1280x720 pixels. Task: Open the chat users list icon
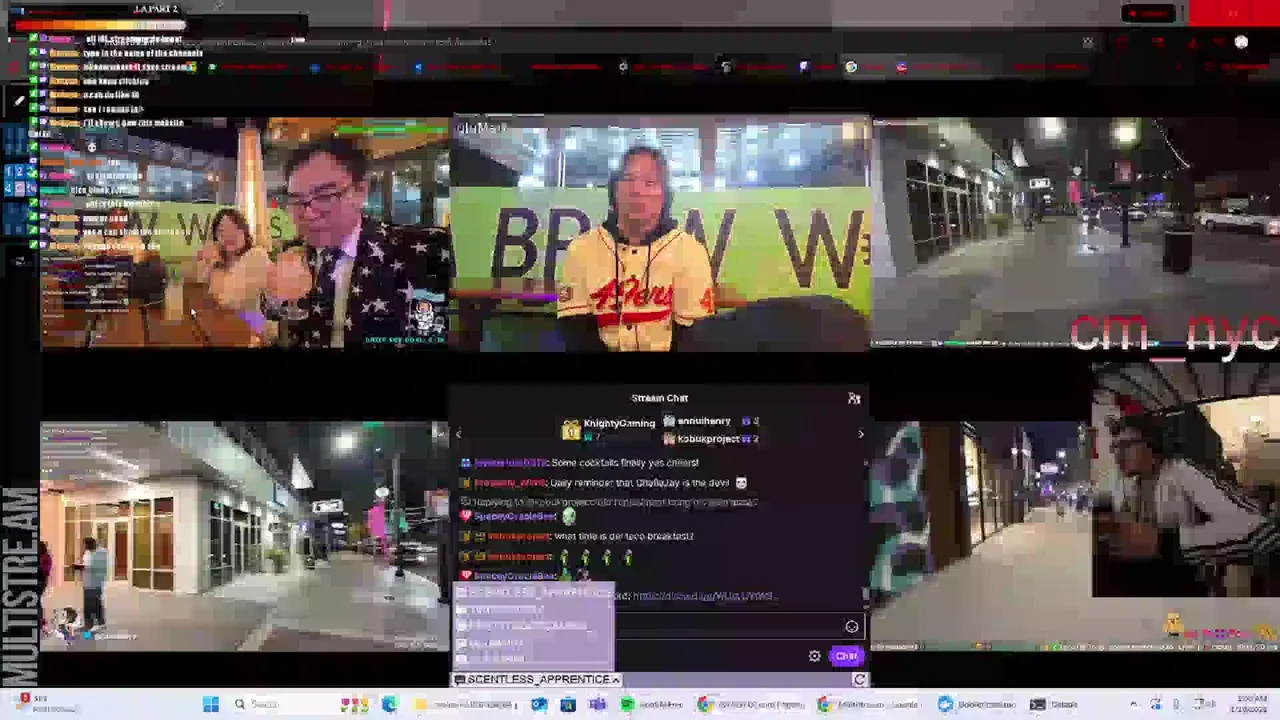(x=854, y=398)
